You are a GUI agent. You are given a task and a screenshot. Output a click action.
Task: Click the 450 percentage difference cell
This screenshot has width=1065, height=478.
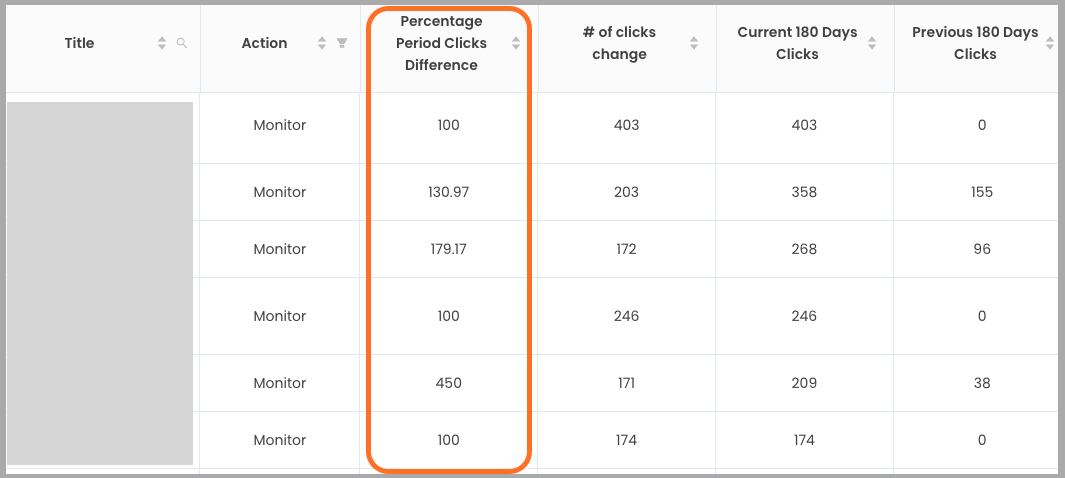pyautogui.click(x=448, y=383)
